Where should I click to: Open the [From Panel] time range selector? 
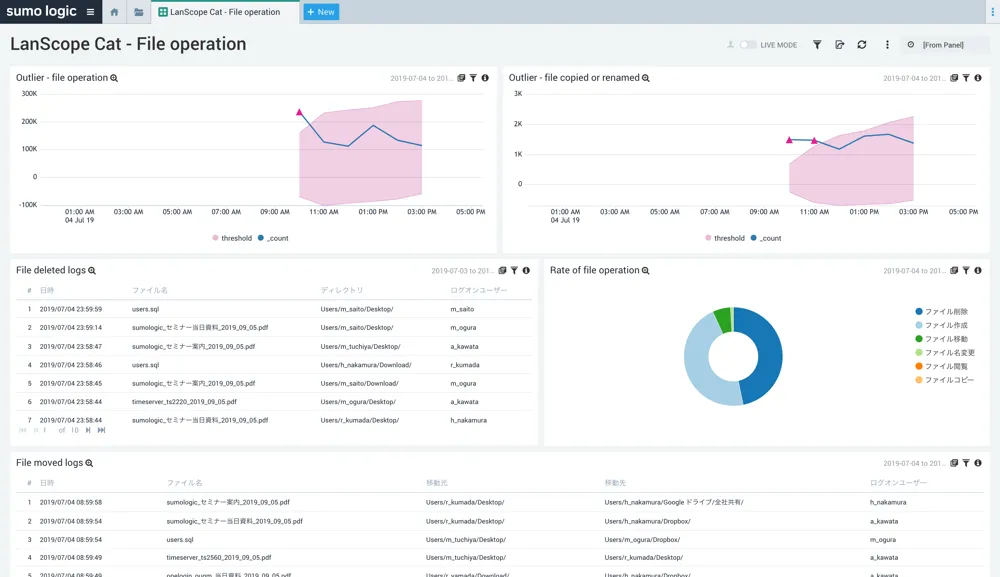[945, 45]
